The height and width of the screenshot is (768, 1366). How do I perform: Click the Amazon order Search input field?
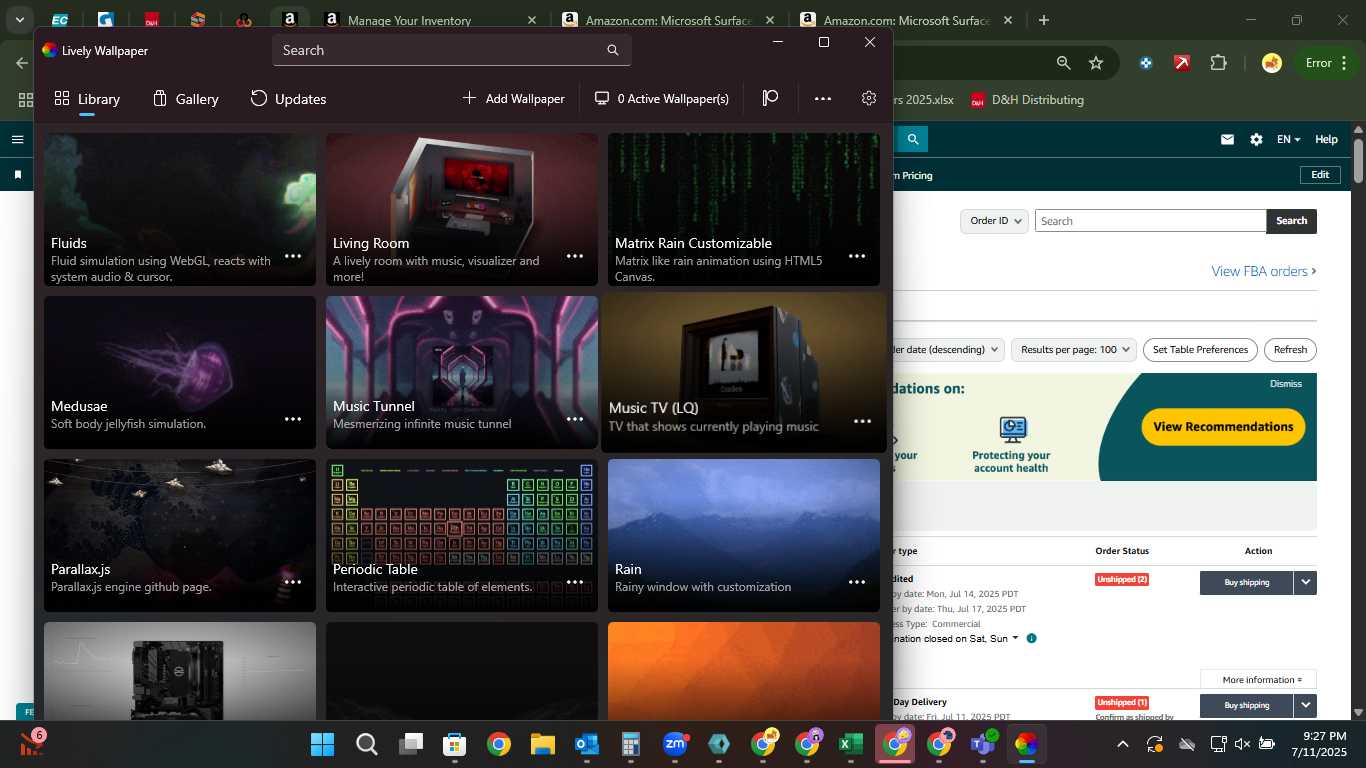tap(1150, 221)
